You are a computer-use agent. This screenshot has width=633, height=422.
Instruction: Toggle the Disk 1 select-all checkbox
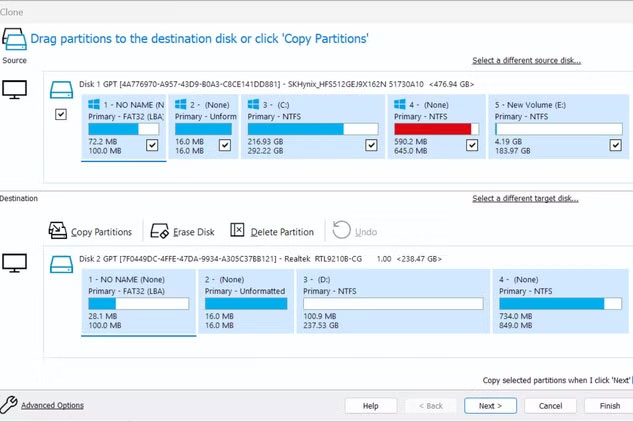[61, 115]
